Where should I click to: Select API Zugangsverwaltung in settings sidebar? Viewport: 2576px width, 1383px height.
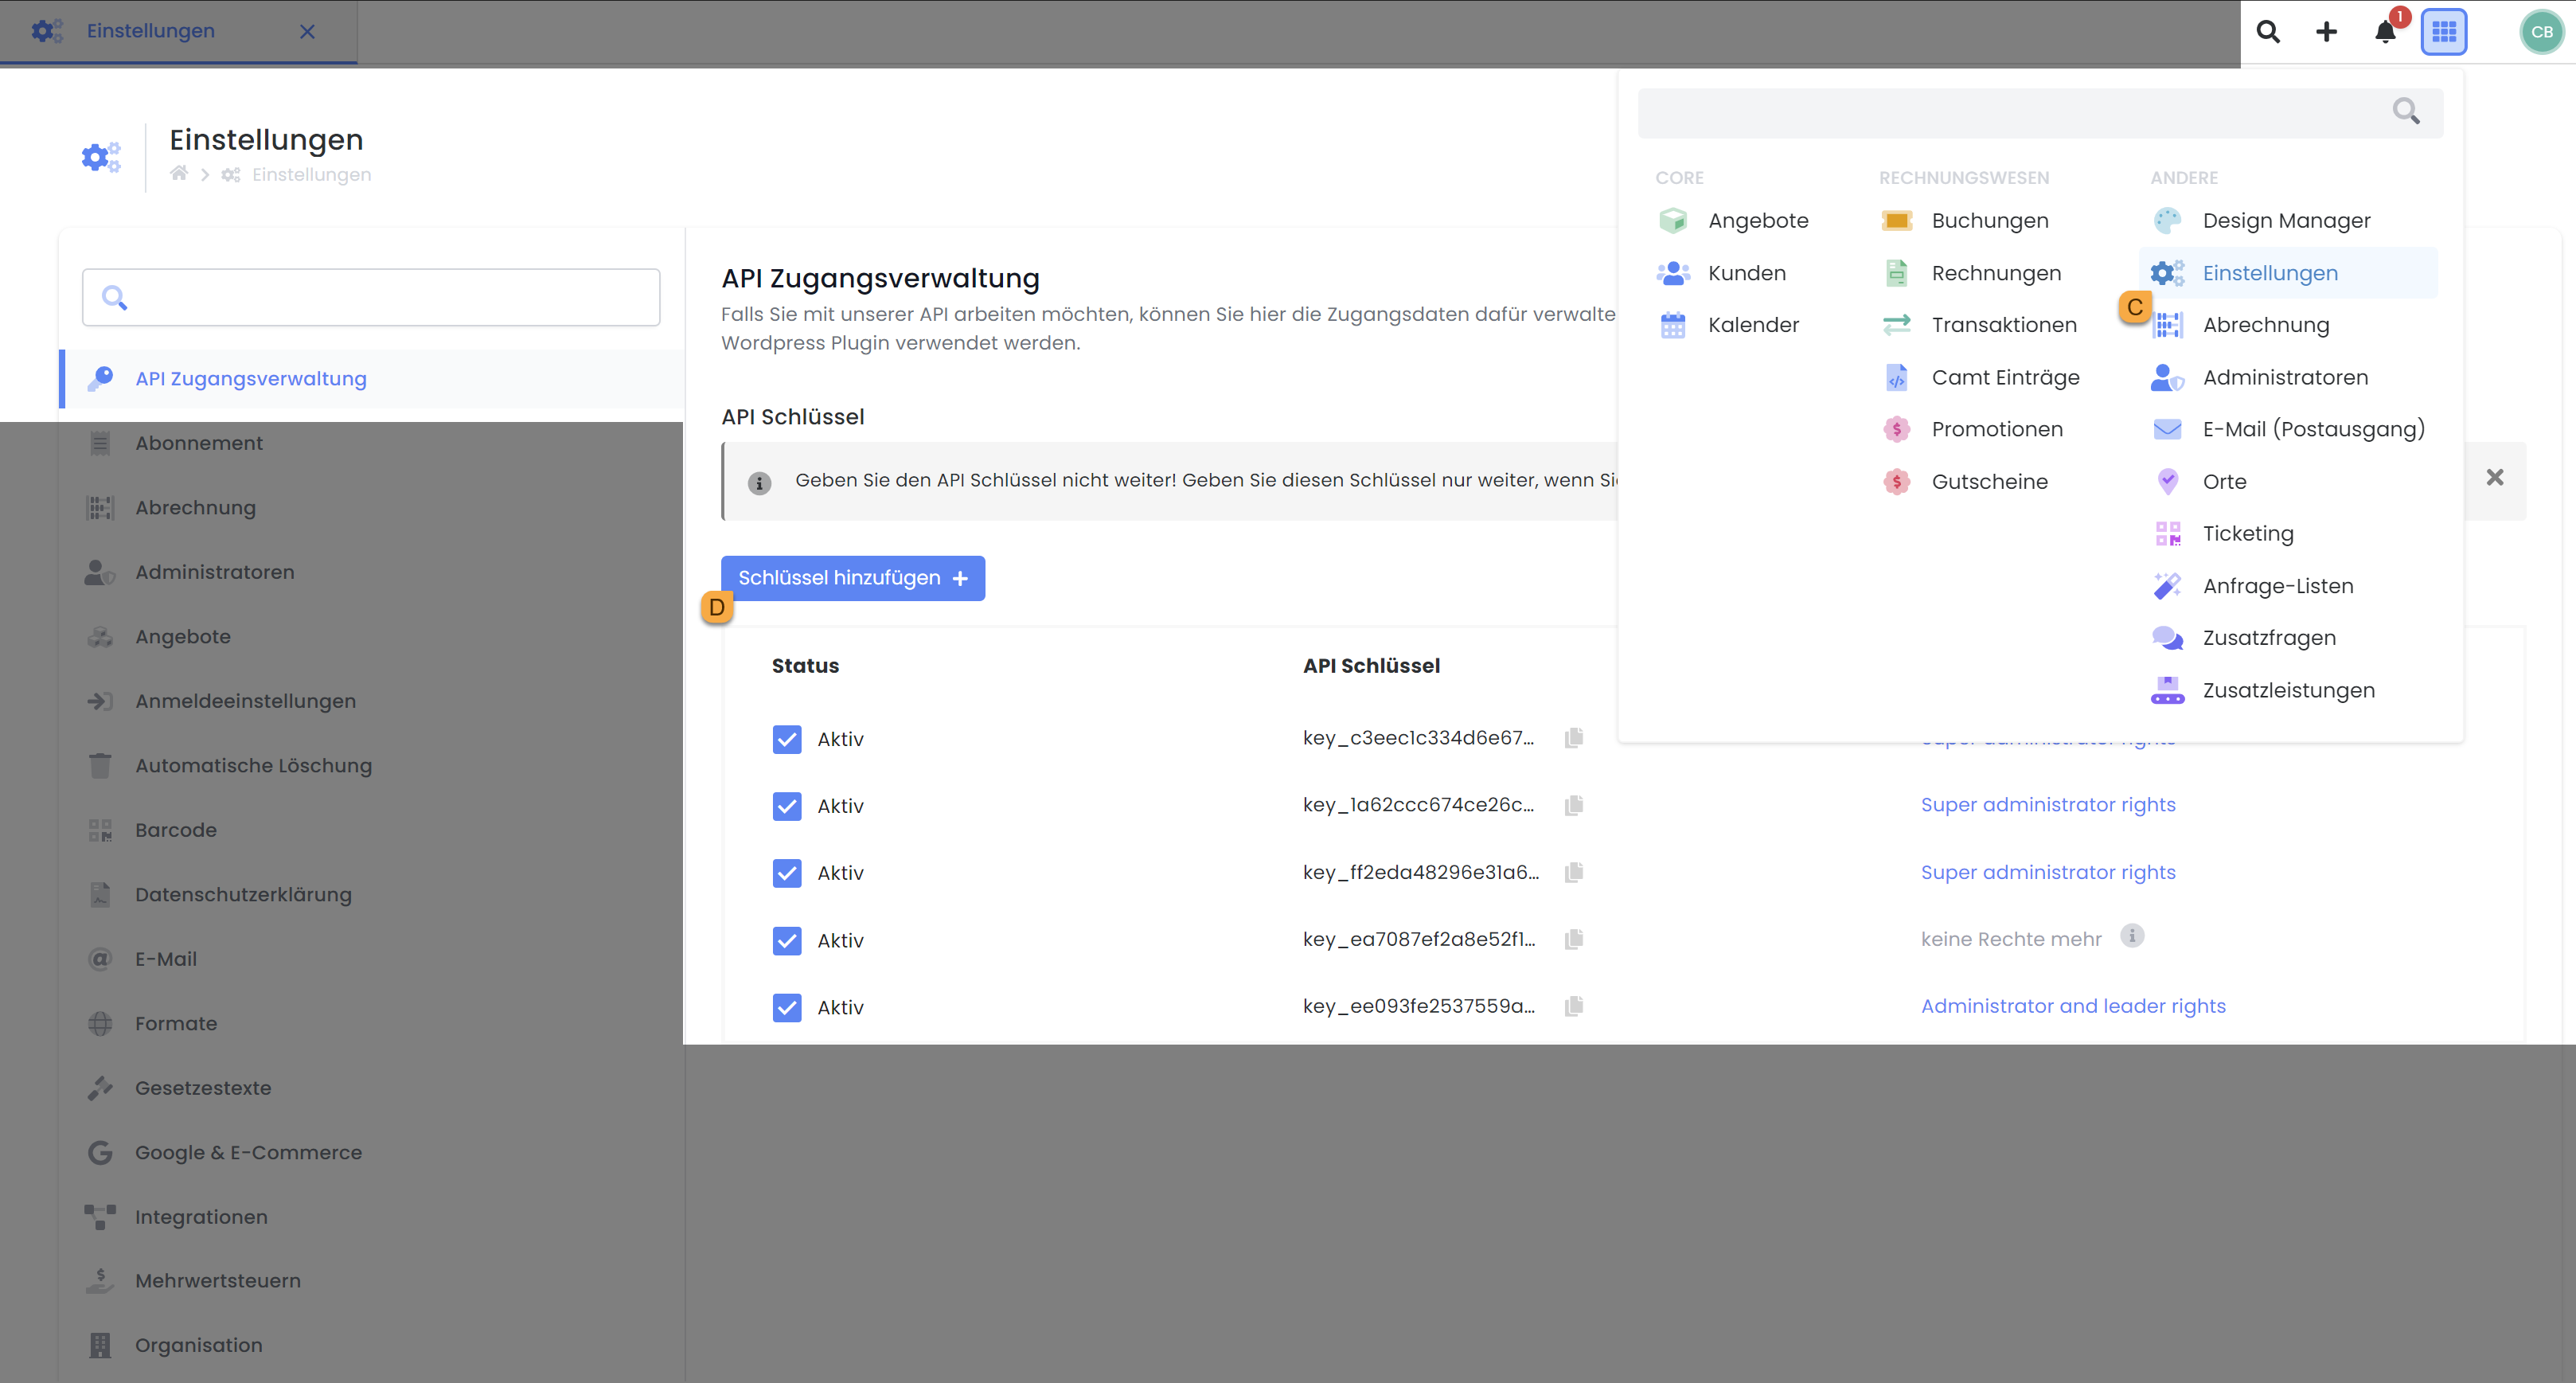251,379
